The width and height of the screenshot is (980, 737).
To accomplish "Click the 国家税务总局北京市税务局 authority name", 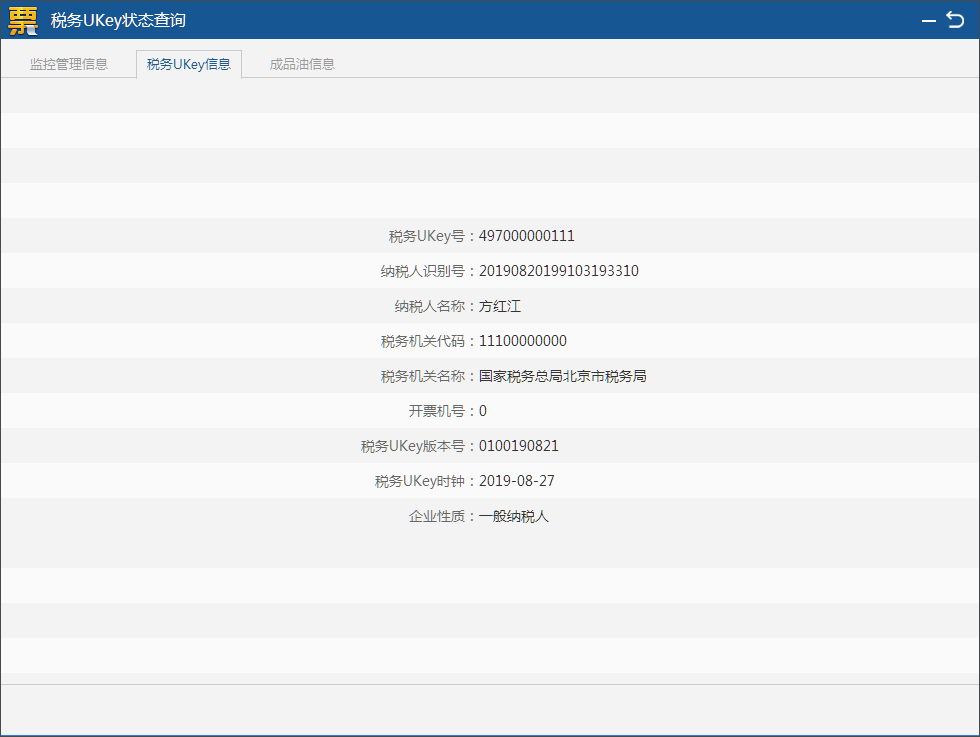I will tap(563, 376).
